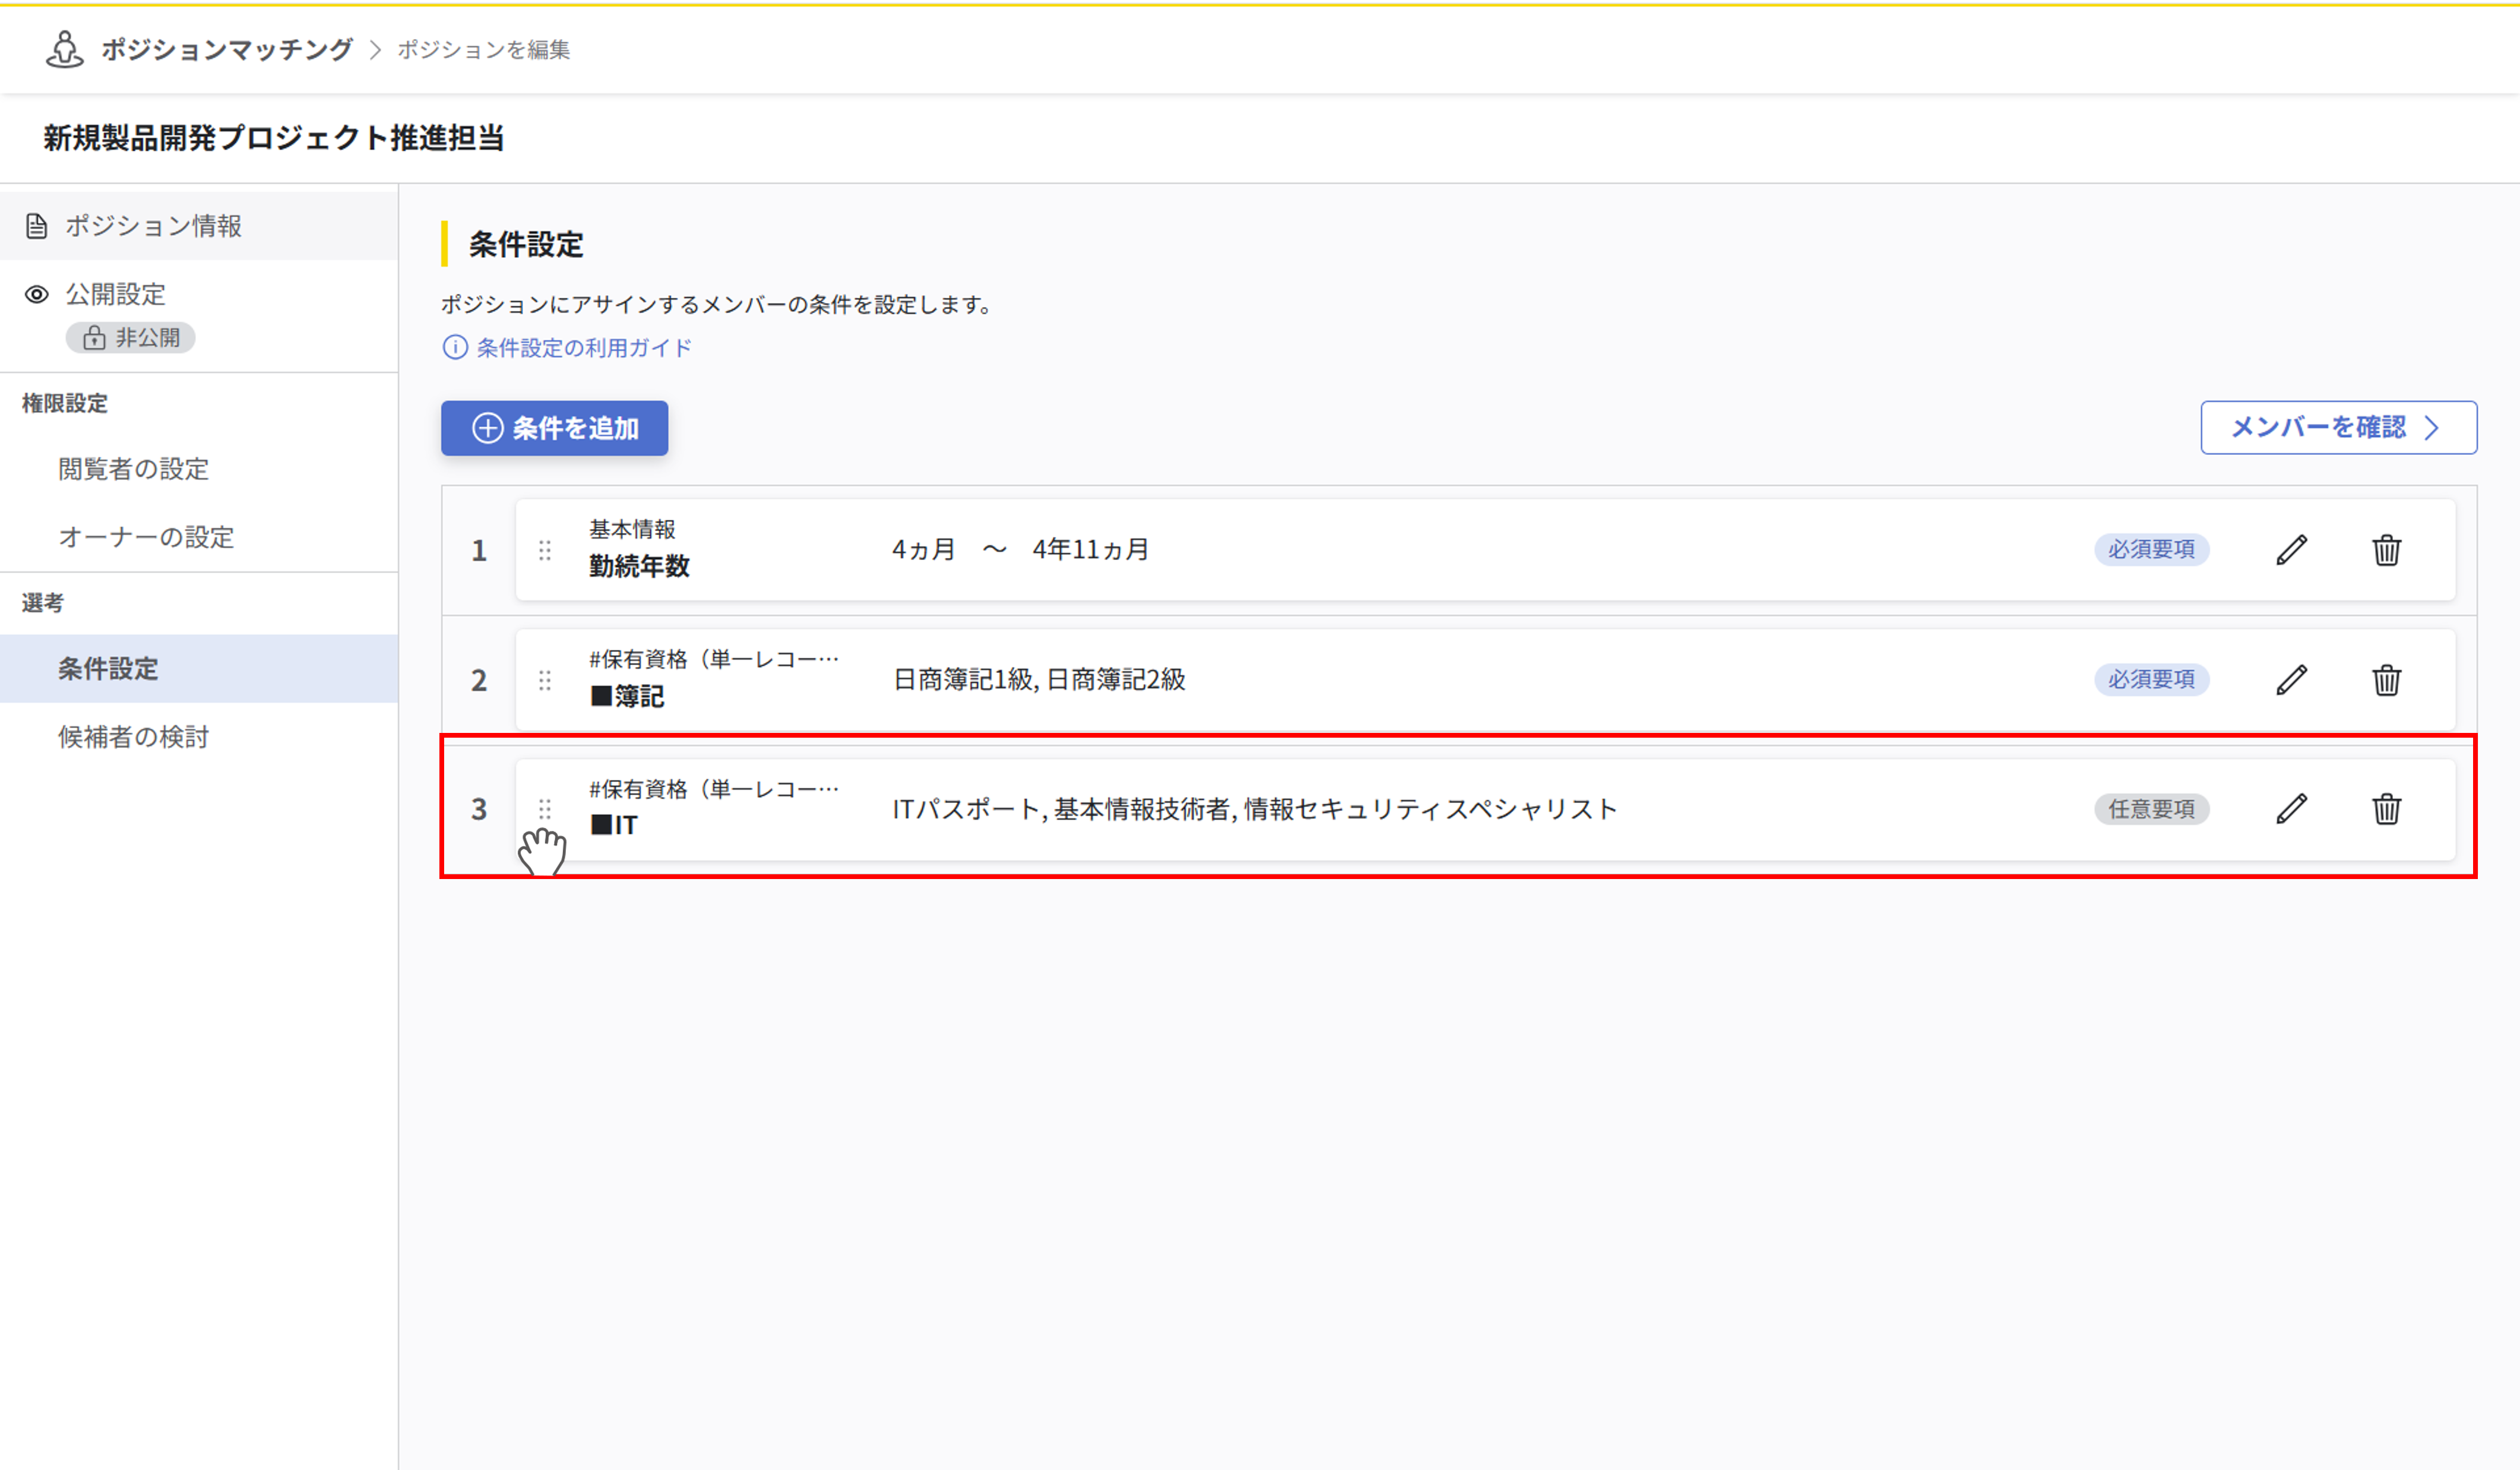The height and width of the screenshot is (1470, 2520).
Task: Grab the drag handle for 簿記 row
Action: pos(545,680)
